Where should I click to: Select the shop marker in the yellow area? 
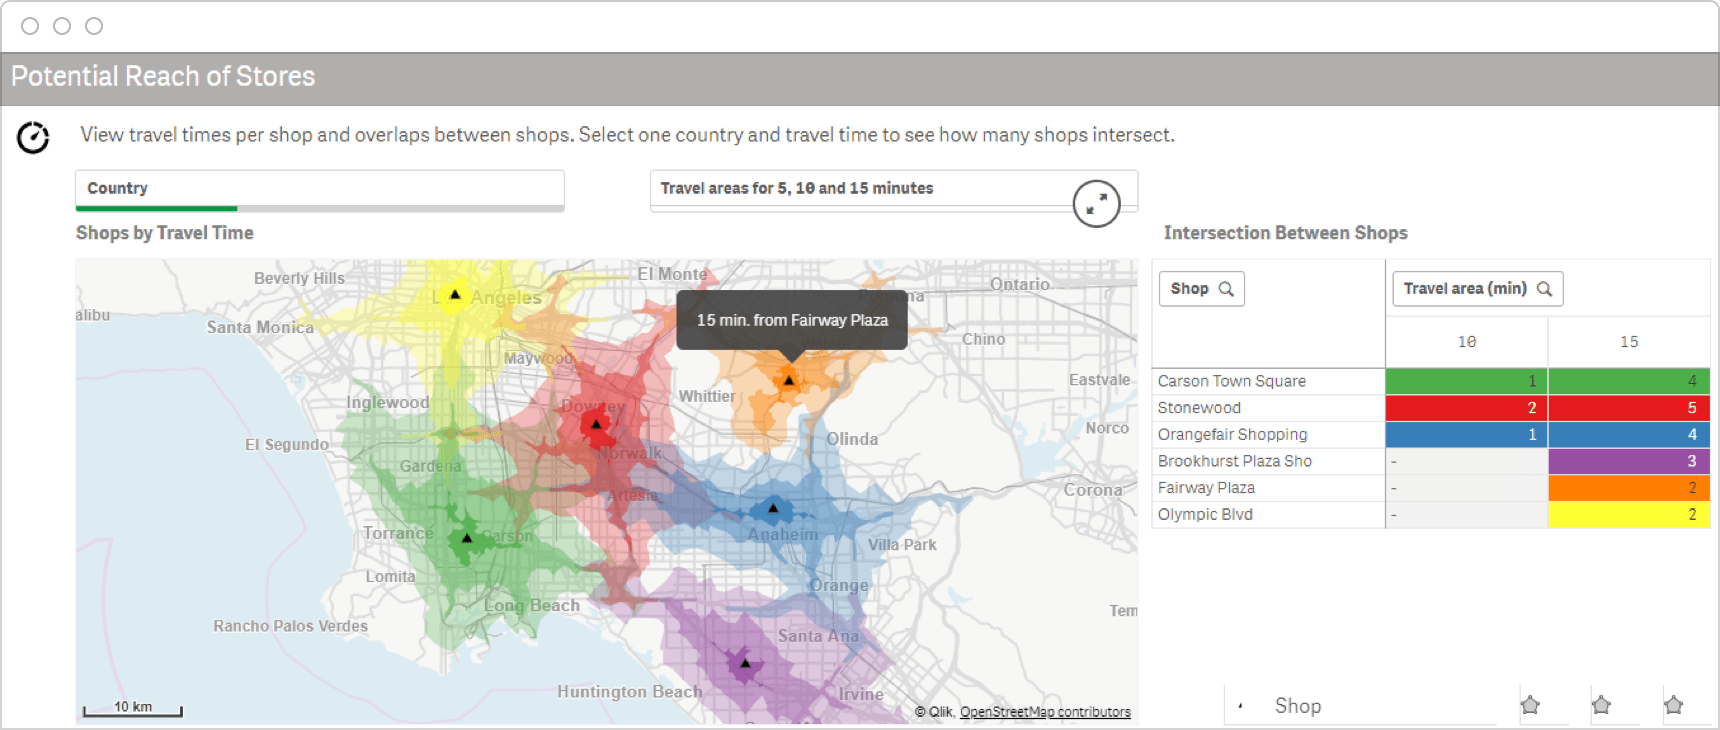coord(455,295)
